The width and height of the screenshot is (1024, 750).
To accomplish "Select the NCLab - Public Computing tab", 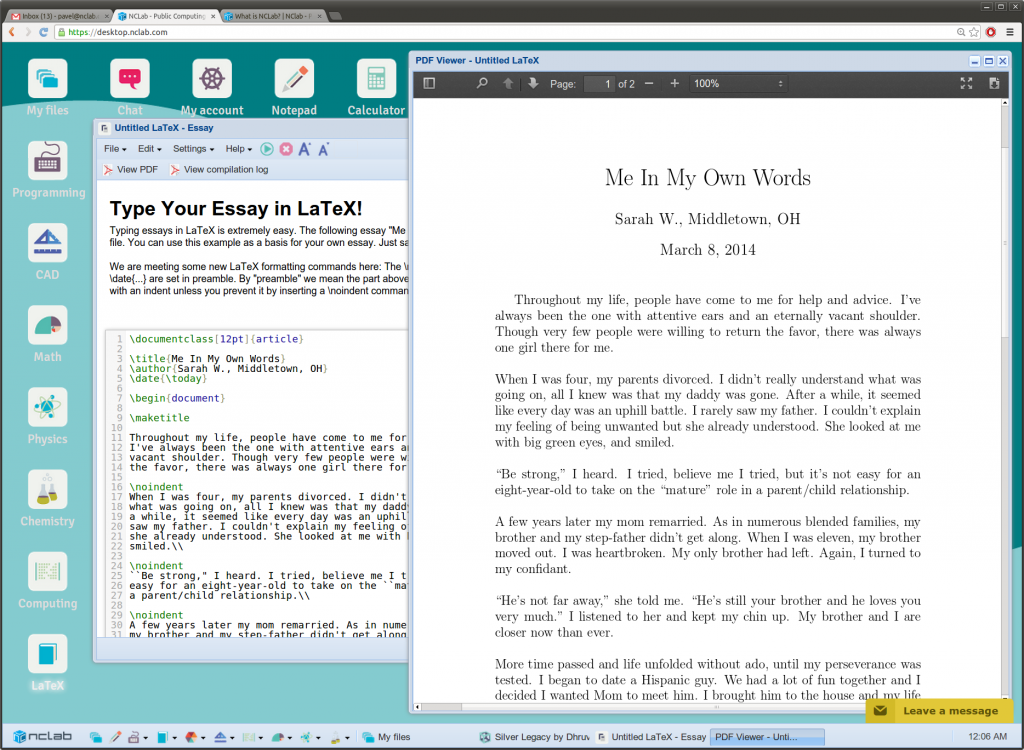I will click(167, 16).
